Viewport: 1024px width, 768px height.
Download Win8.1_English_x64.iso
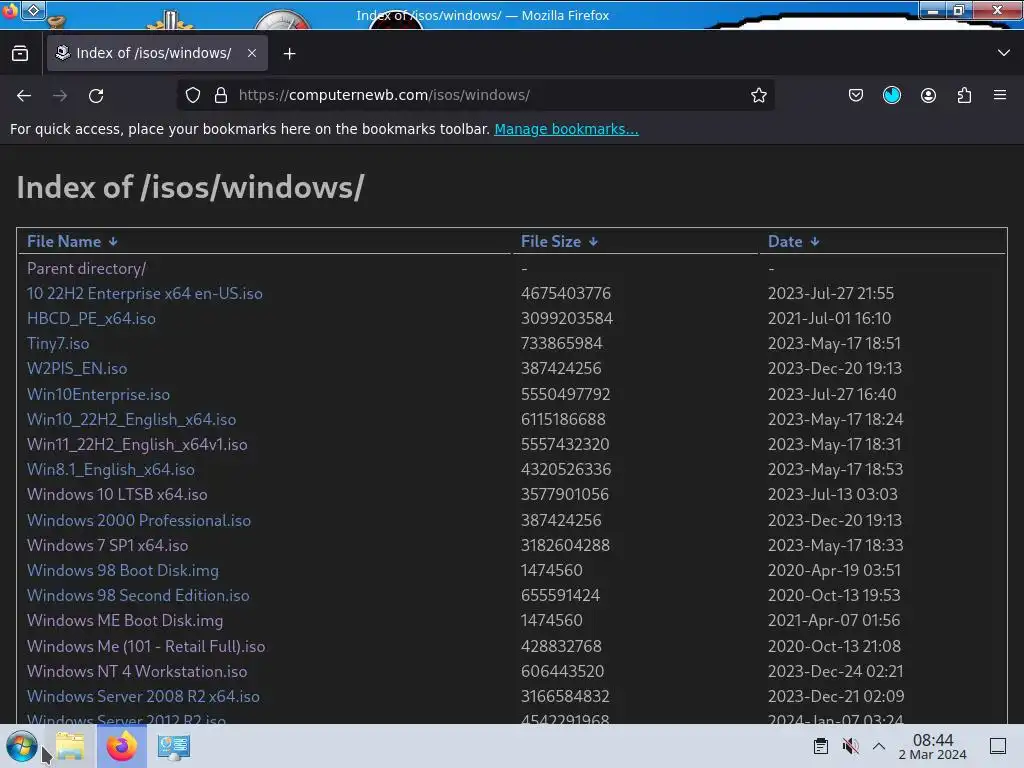coord(110,470)
